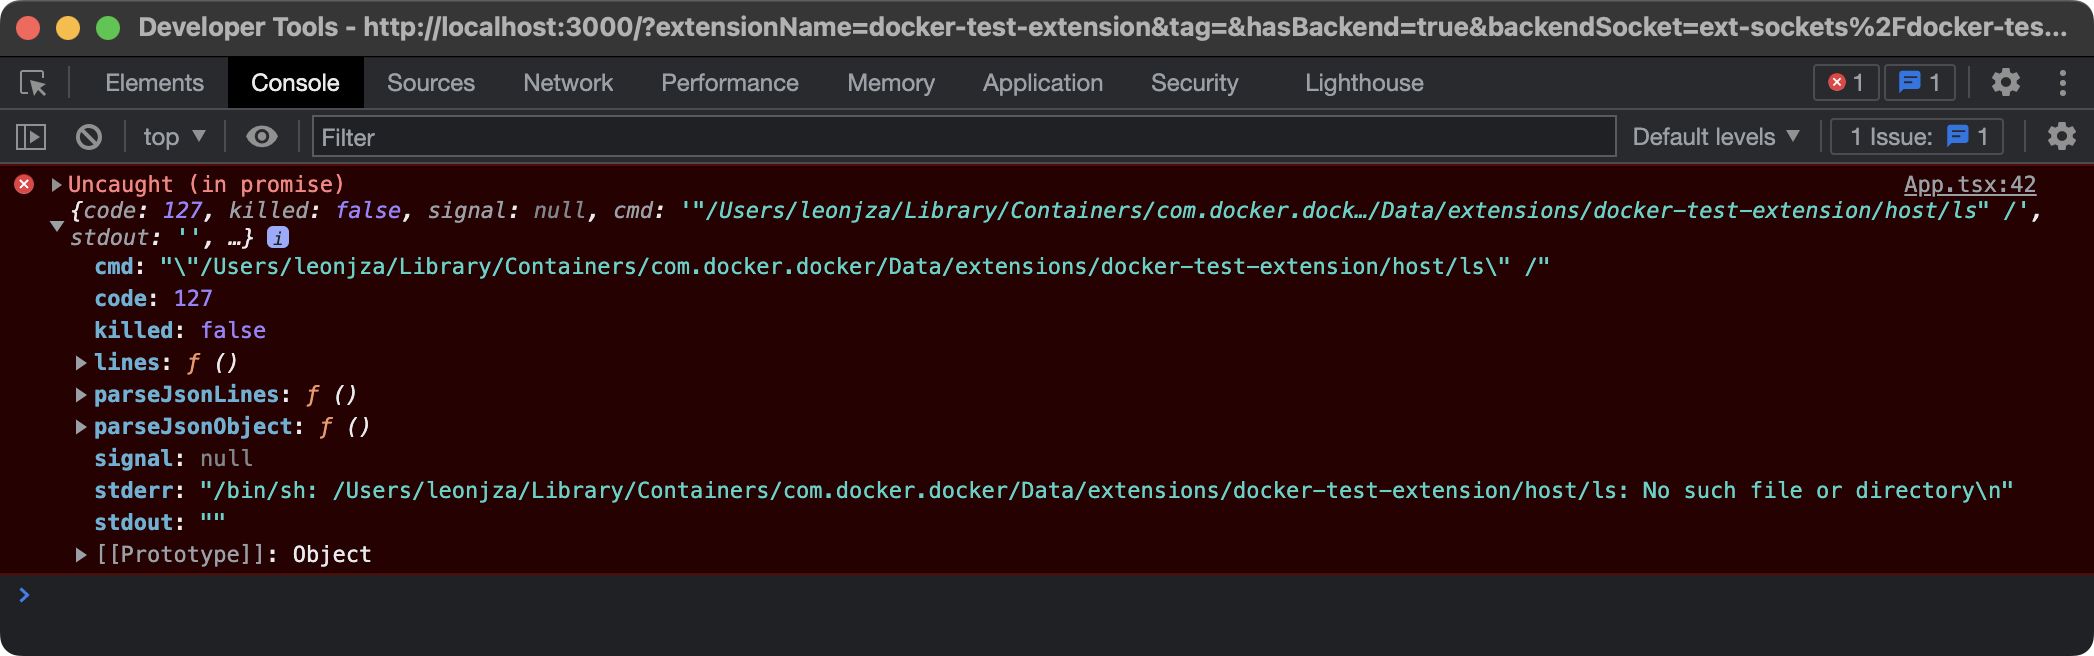Click the blue message count badge
This screenshot has width=2094, height=656.
(1919, 83)
